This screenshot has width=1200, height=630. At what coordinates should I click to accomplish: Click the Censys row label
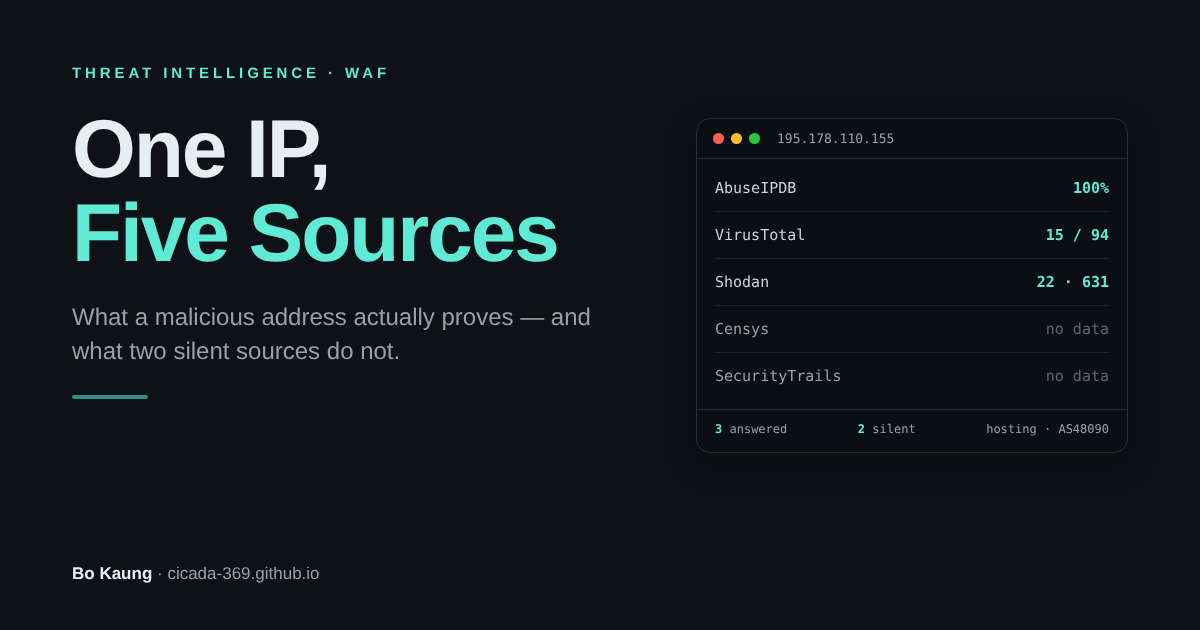(x=742, y=329)
